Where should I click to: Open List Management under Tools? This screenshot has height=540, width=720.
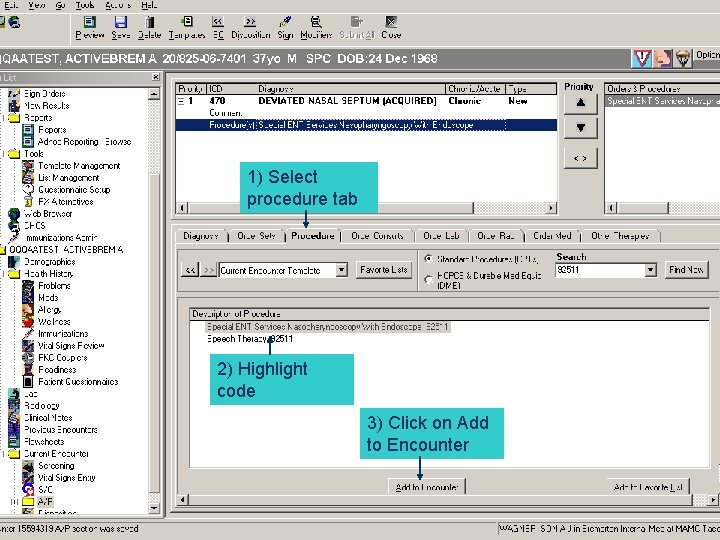[x=68, y=178]
